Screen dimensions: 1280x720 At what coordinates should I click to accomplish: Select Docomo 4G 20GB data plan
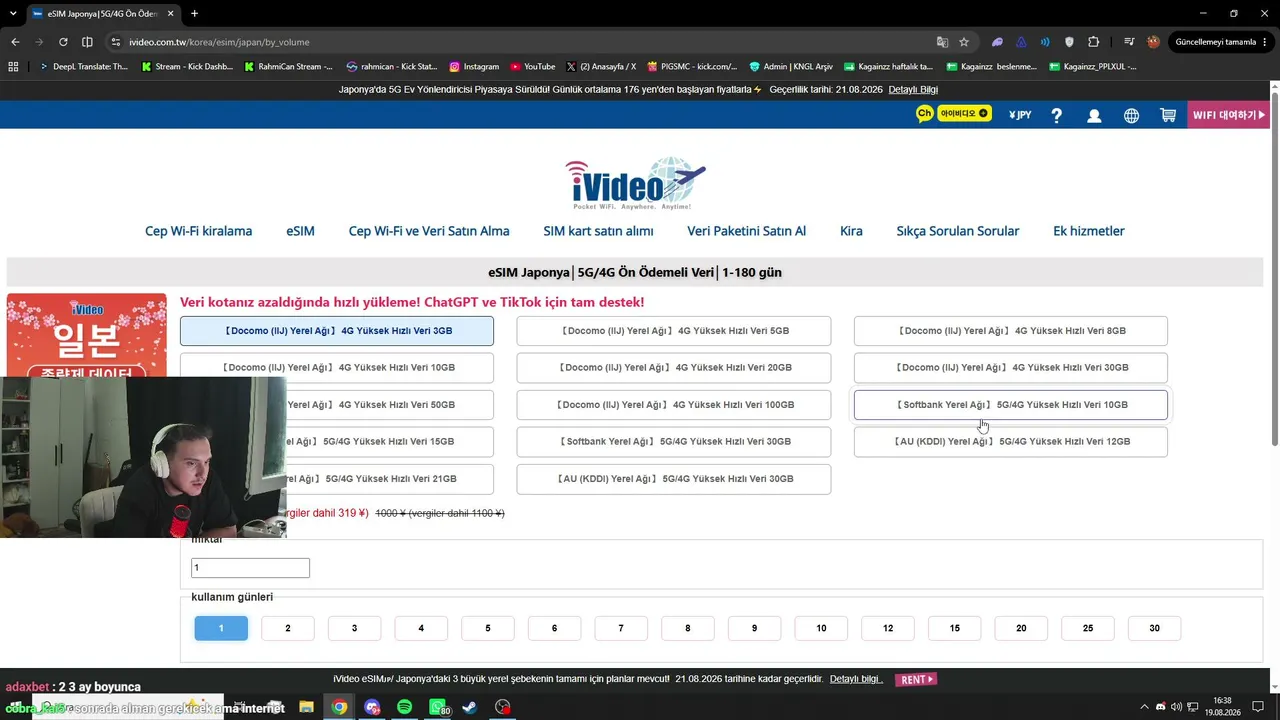(x=674, y=368)
